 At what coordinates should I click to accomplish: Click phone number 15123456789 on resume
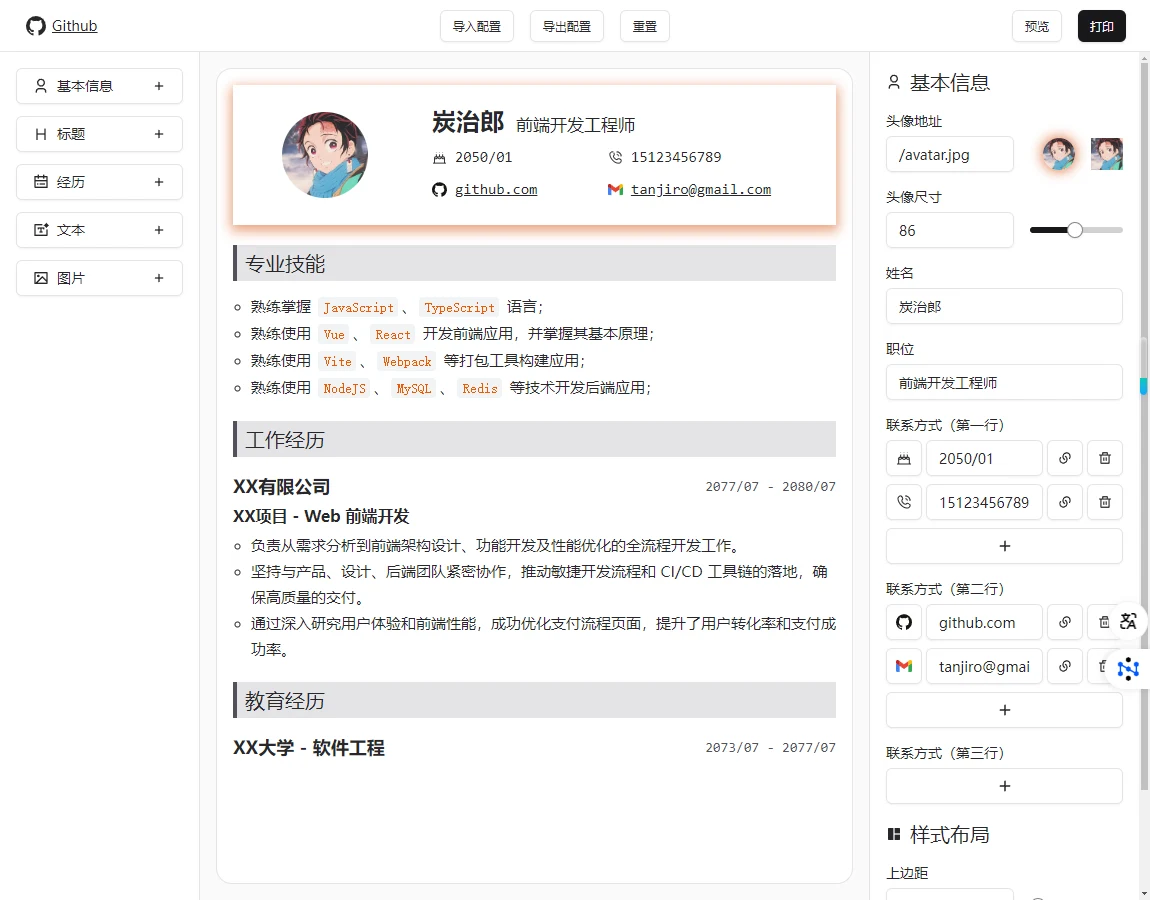point(675,157)
